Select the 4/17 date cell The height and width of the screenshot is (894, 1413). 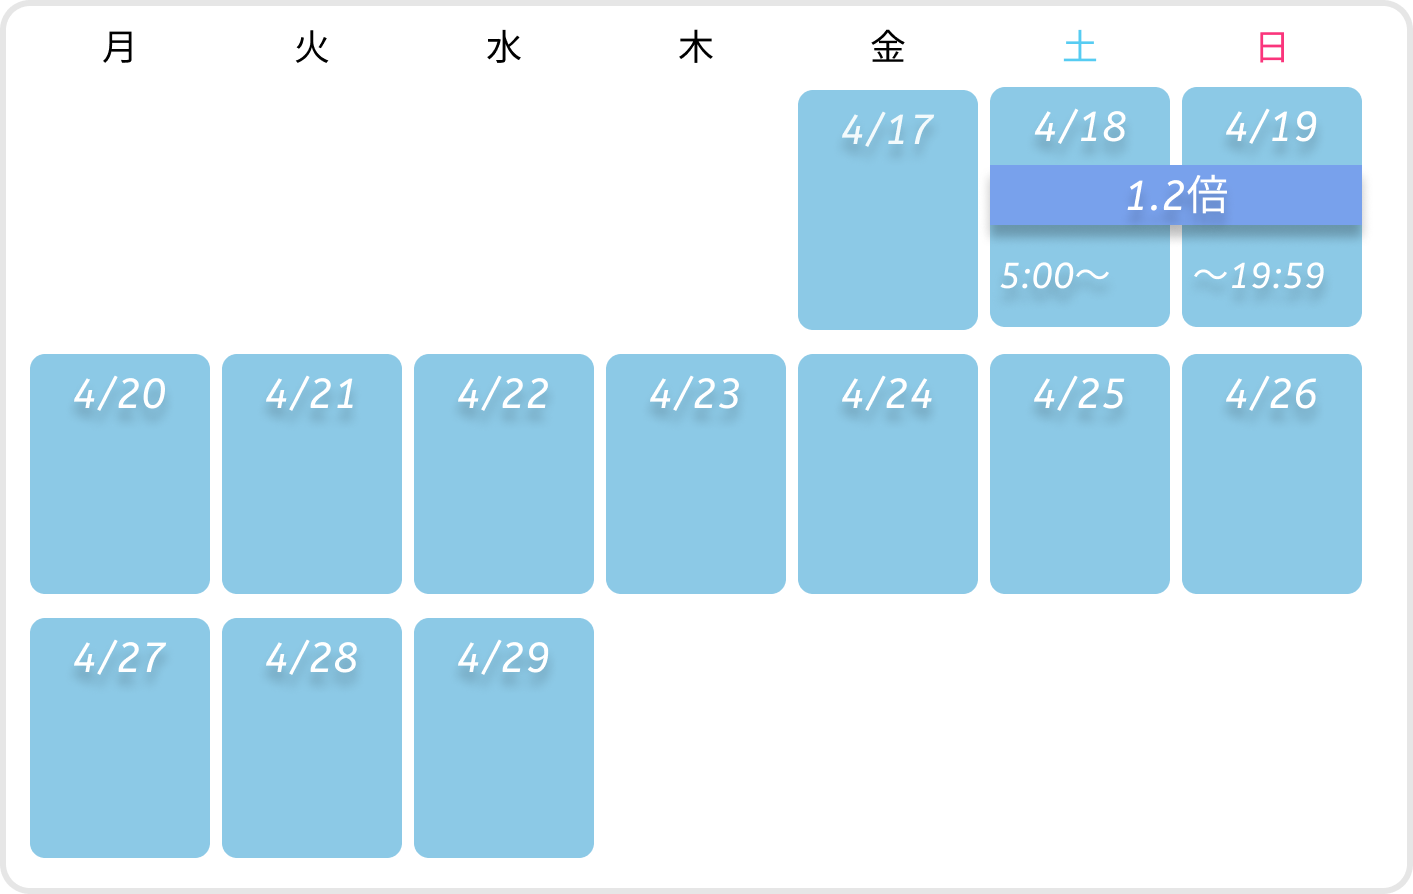(887, 210)
